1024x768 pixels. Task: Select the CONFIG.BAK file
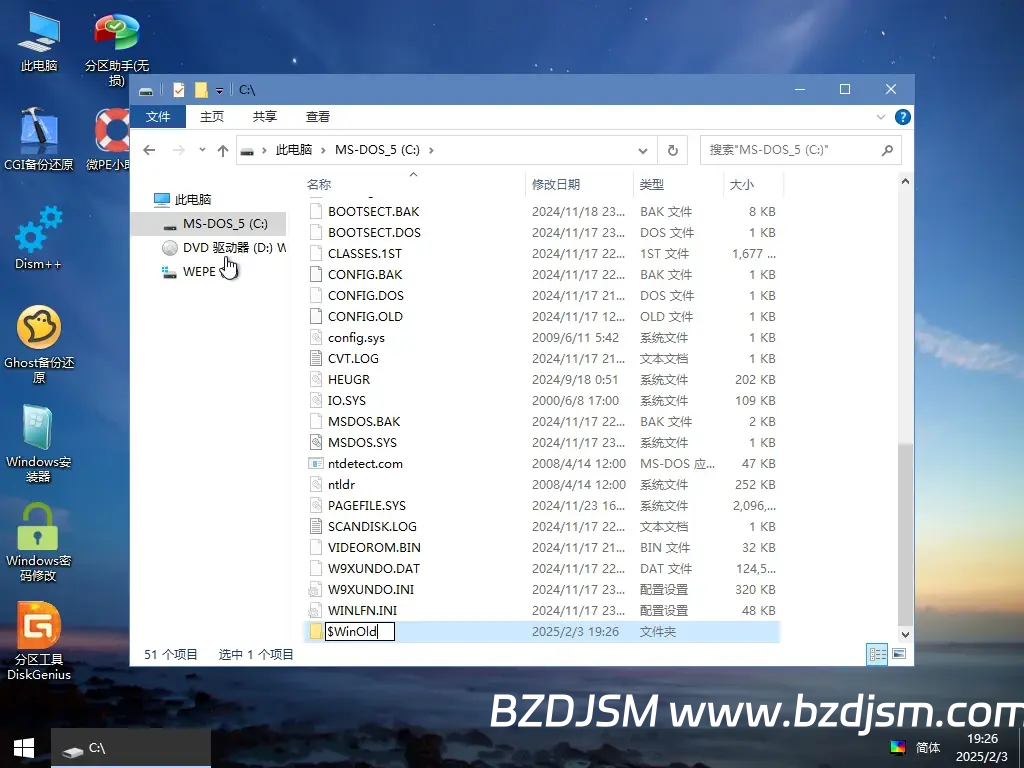(x=365, y=274)
